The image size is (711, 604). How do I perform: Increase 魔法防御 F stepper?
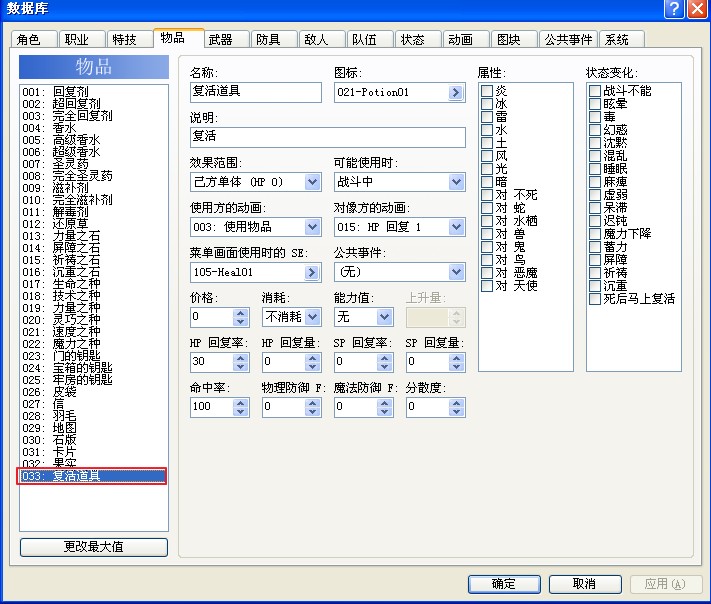tap(385, 403)
